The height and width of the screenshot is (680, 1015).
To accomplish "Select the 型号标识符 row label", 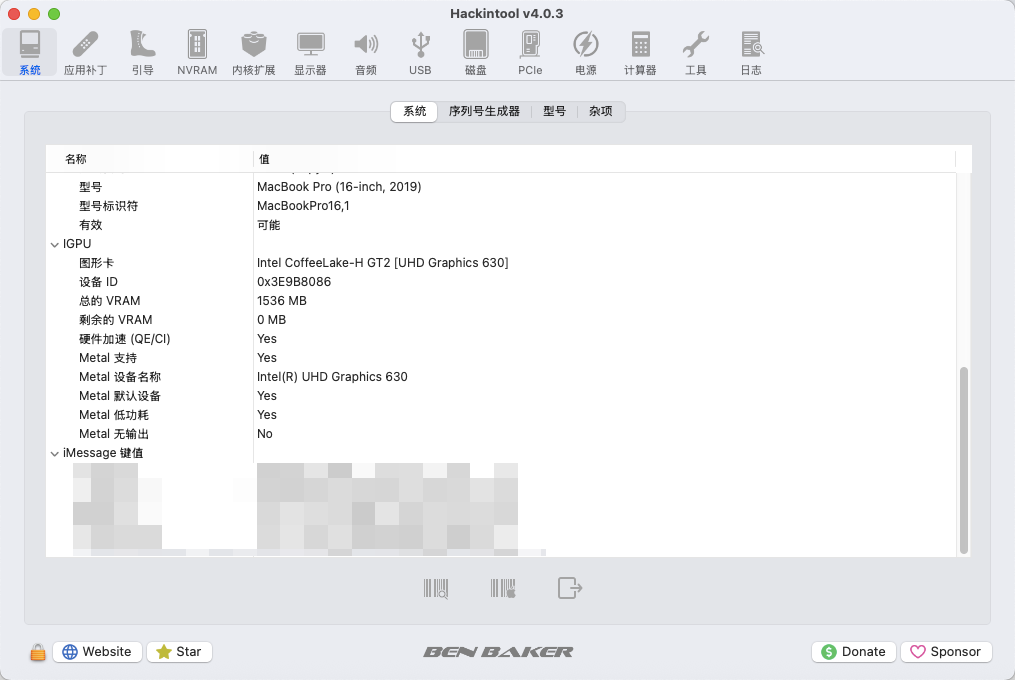I will pyautogui.click(x=109, y=206).
